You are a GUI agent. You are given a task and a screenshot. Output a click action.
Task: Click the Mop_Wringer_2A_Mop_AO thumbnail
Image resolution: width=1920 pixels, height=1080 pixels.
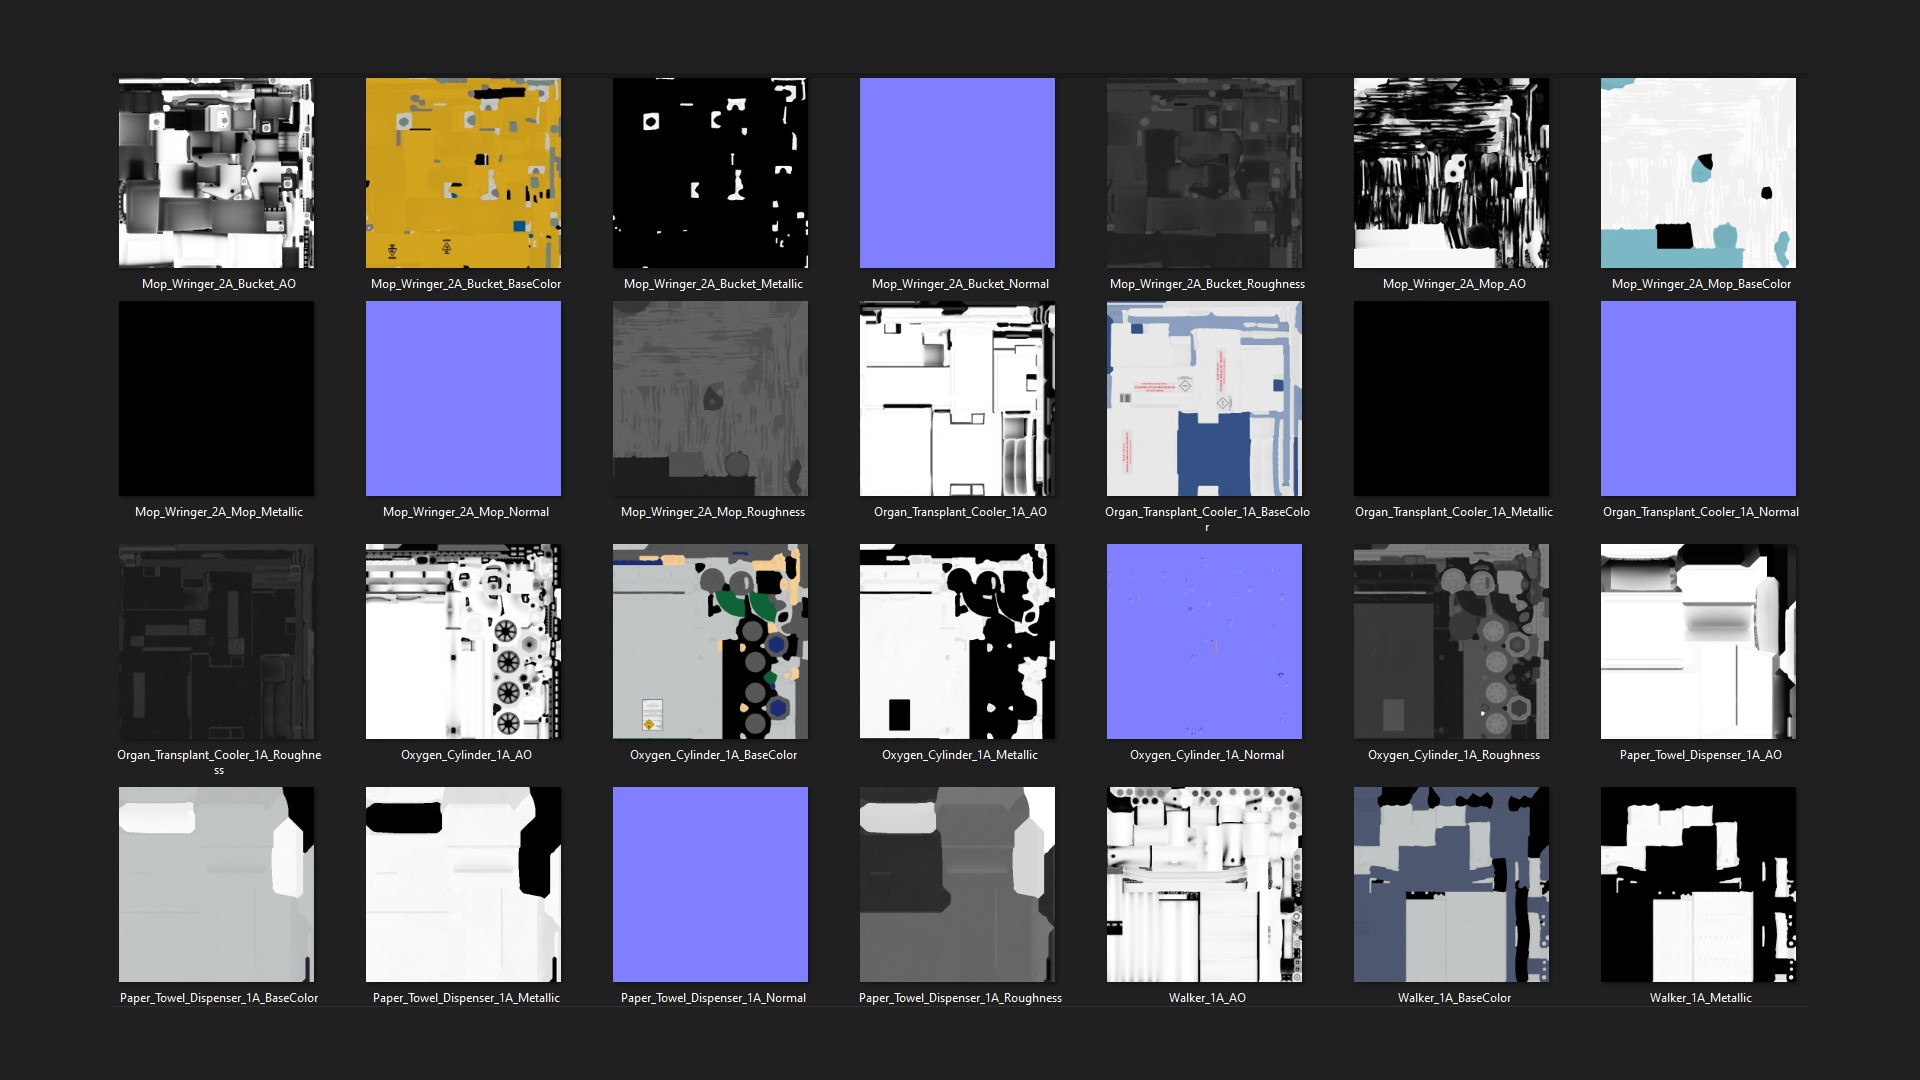tap(1451, 173)
